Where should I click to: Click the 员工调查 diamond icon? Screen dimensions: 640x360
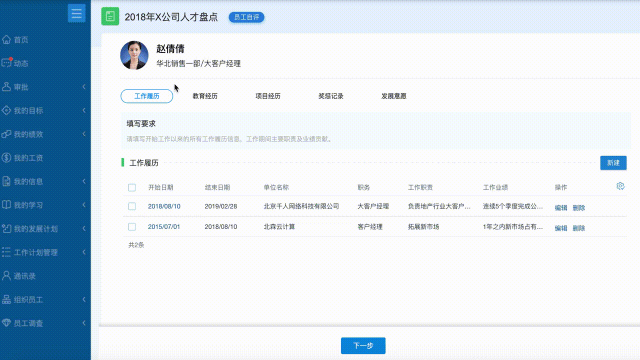point(6,323)
